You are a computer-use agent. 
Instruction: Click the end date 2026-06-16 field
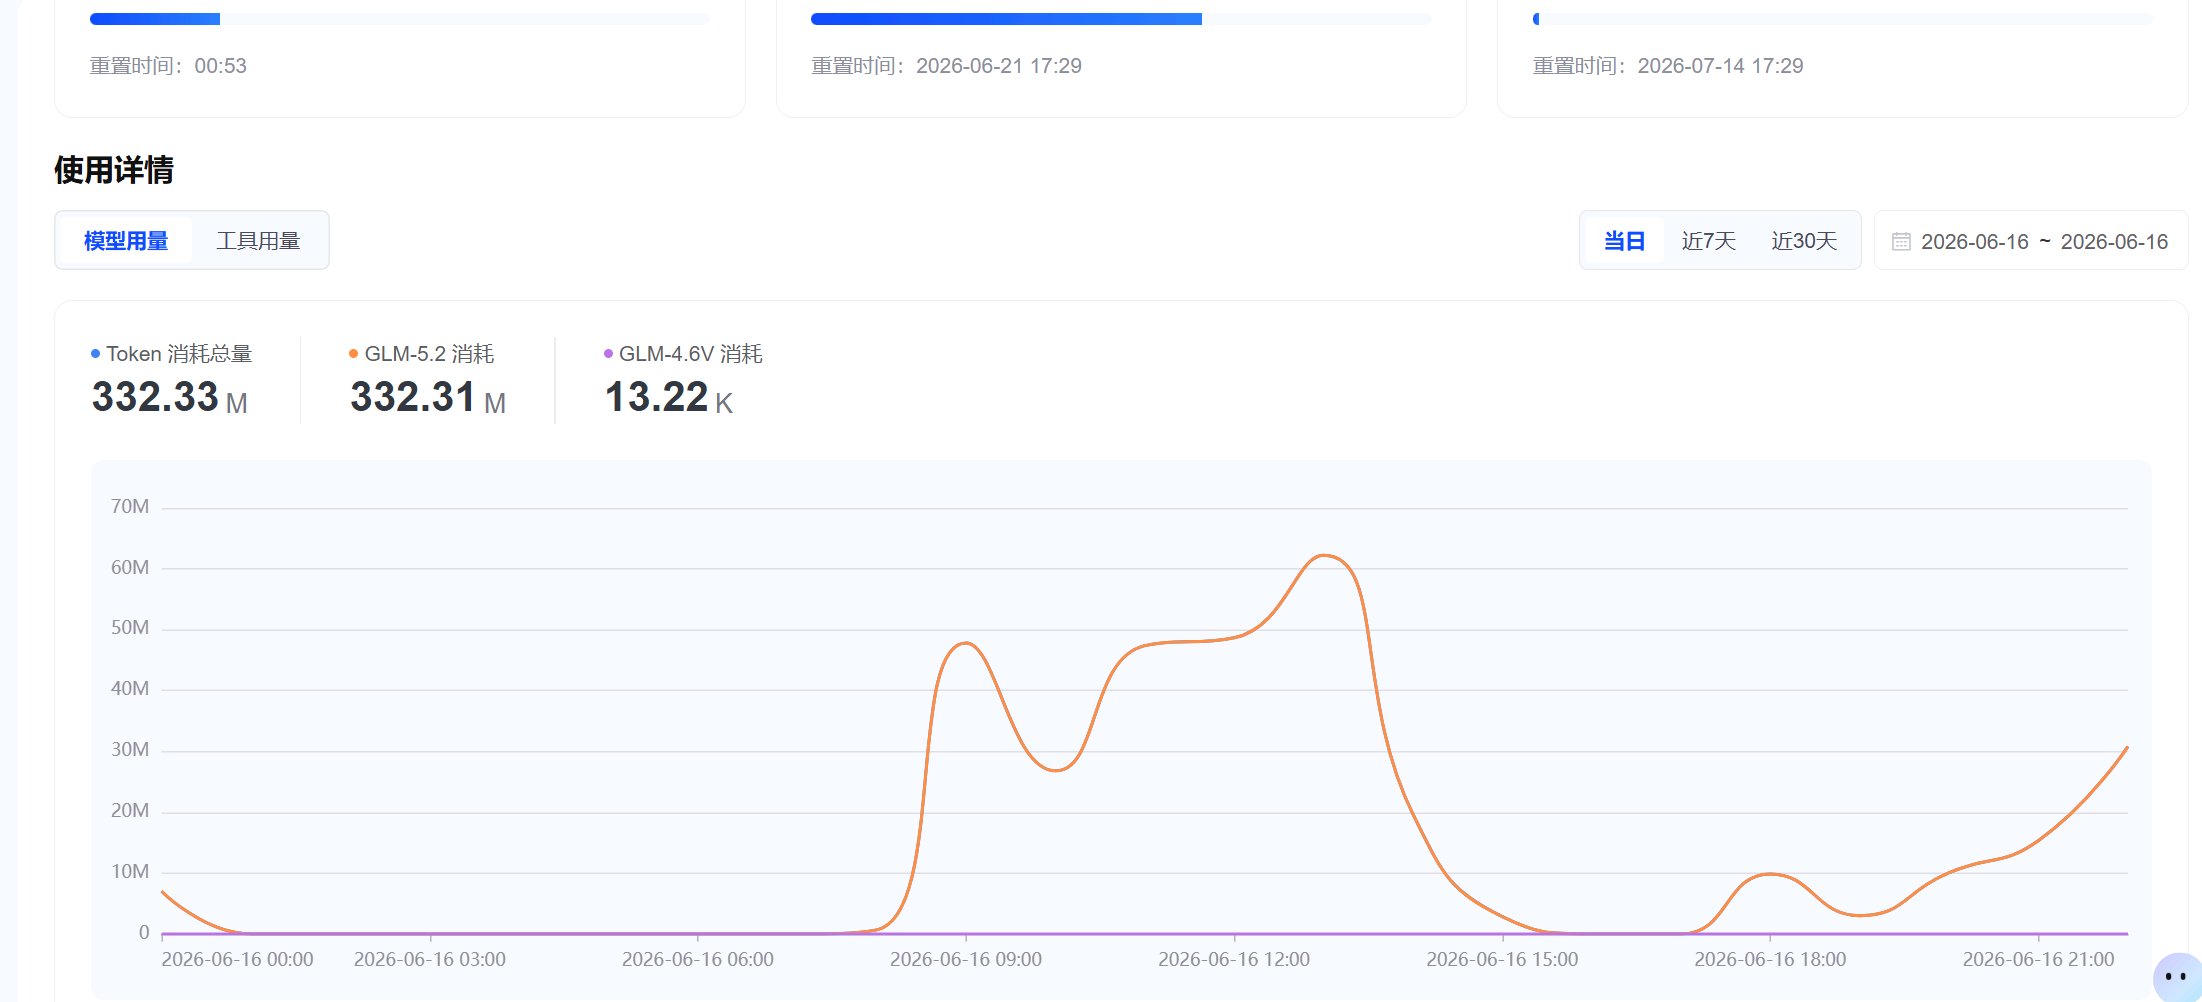tap(2114, 242)
